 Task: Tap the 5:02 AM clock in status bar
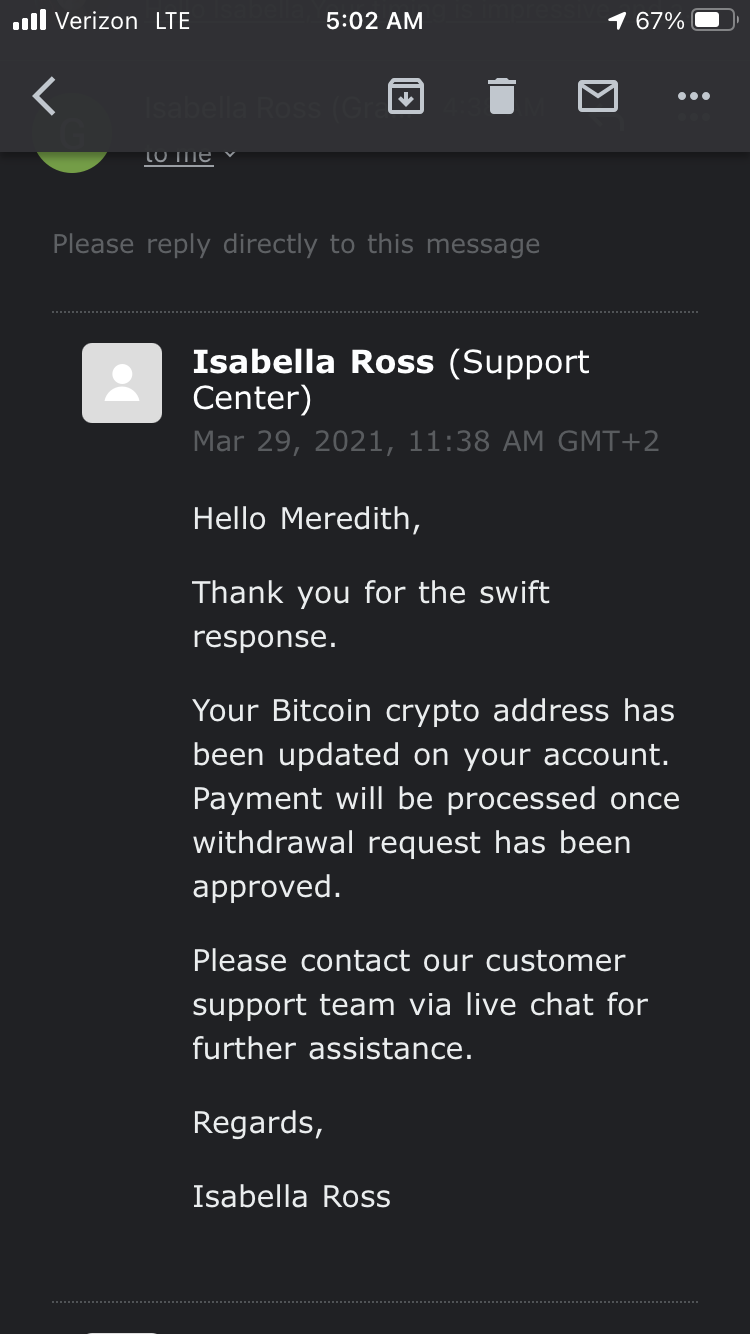(x=374, y=21)
